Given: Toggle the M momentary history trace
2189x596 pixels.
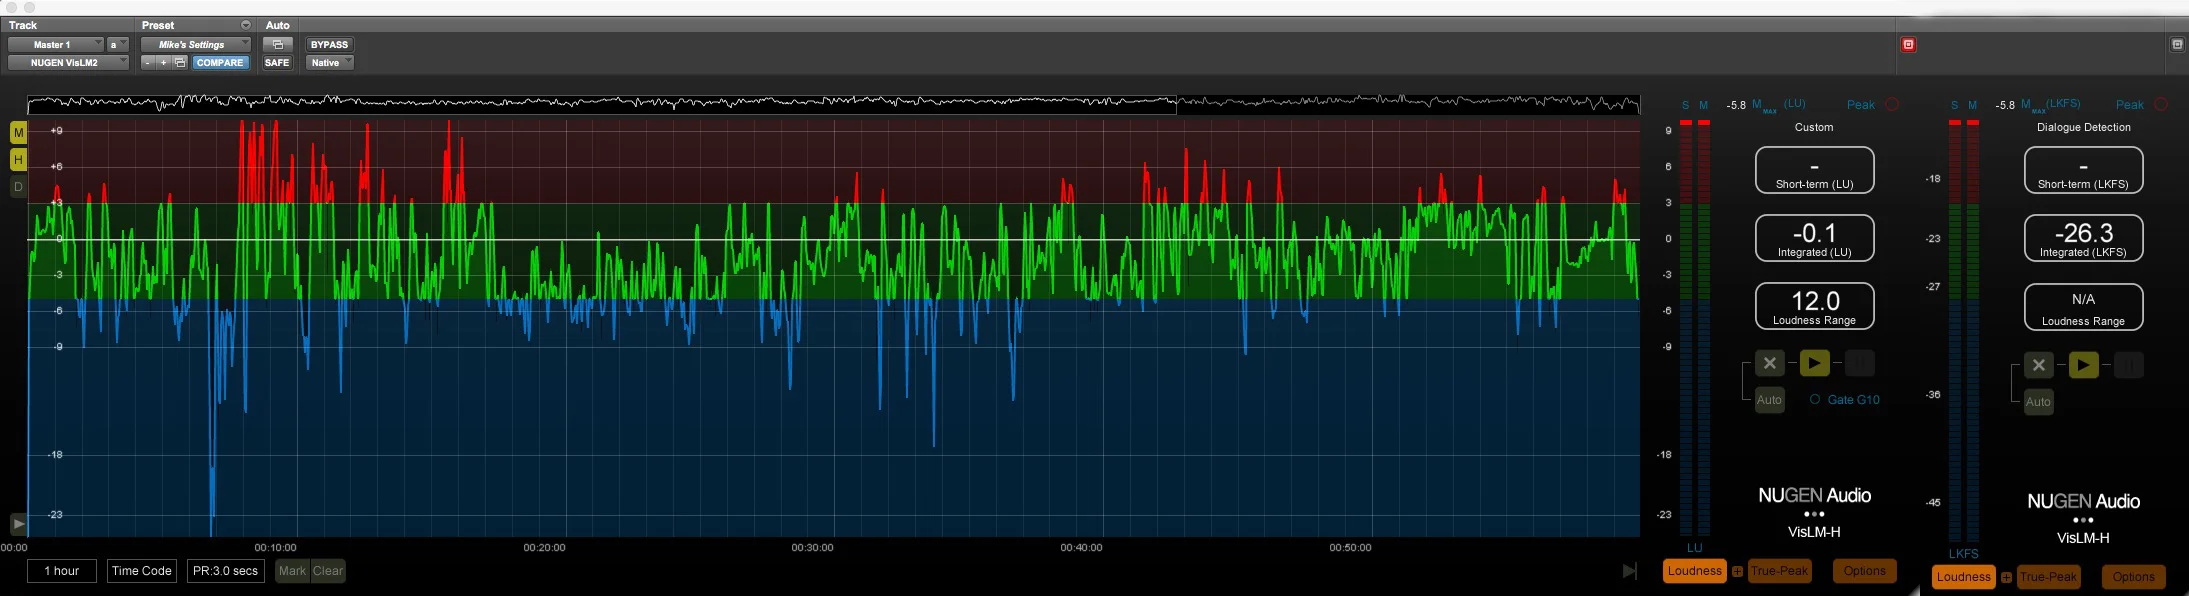Looking at the screenshot, I should [x=18, y=133].
